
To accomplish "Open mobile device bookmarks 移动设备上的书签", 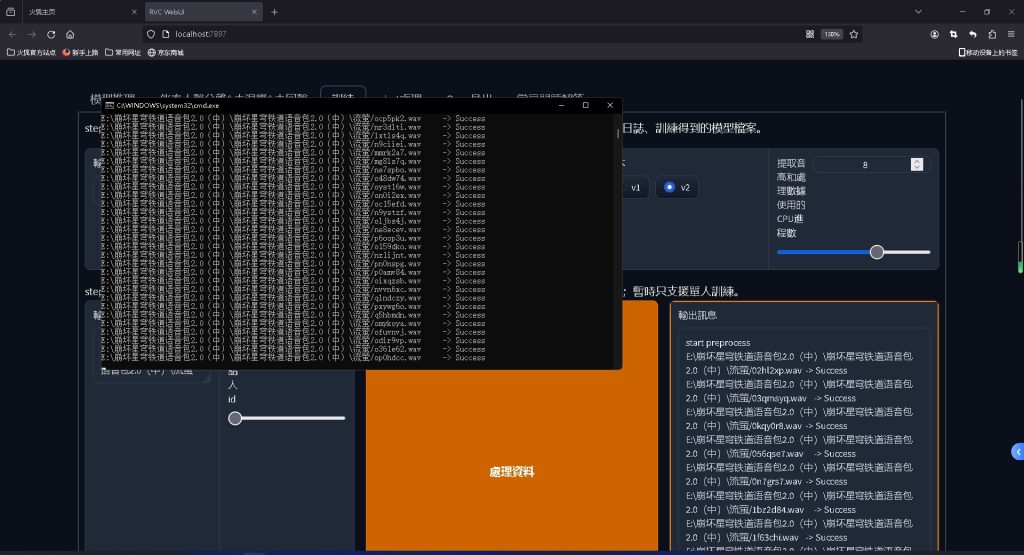I will point(987,52).
